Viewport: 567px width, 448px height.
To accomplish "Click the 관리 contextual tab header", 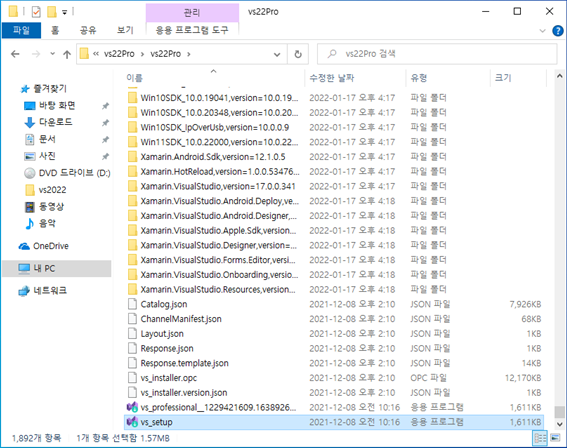I will (x=192, y=13).
